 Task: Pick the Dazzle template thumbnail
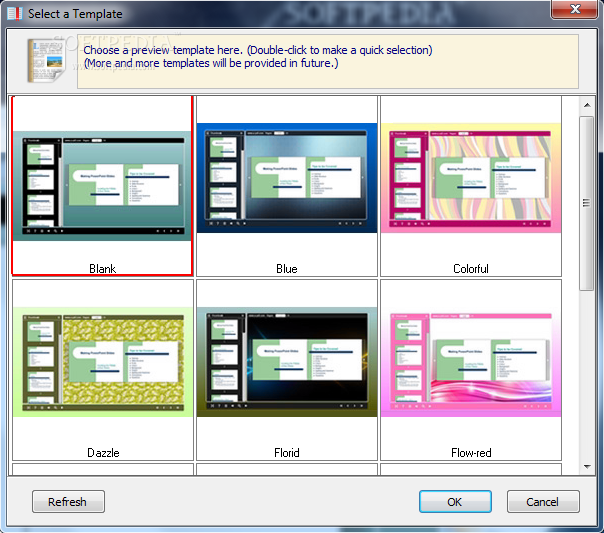(103, 362)
